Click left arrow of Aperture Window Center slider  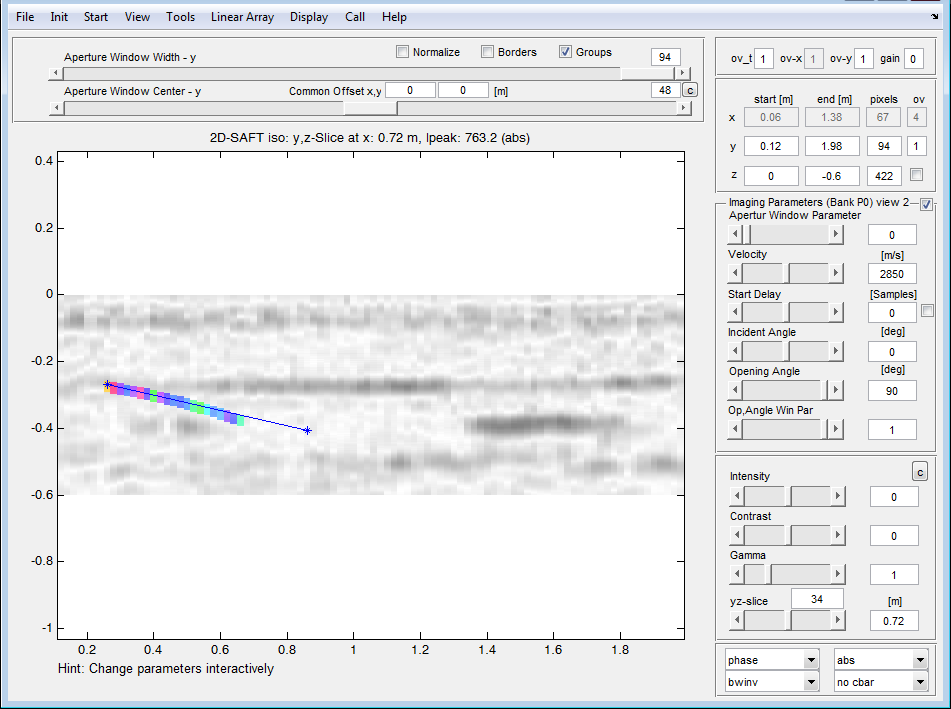click(56, 108)
